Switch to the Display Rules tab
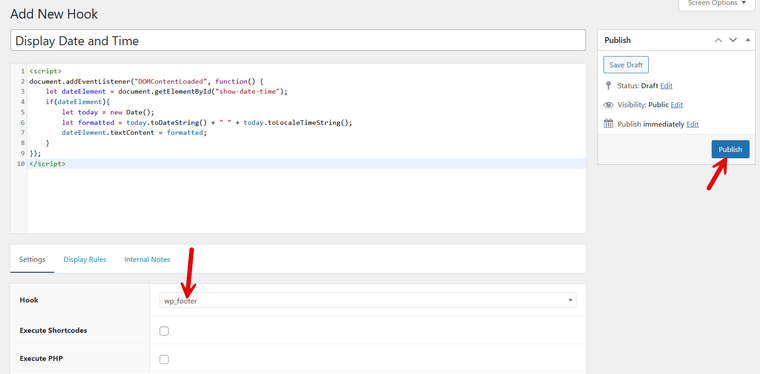Viewport: 760px width, 374px height. pyautogui.click(x=85, y=259)
